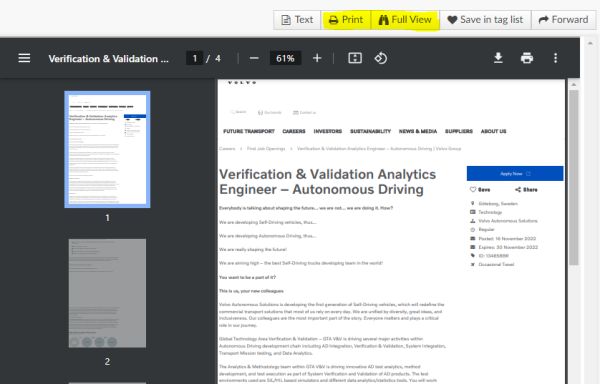
Task: Click the Apply Now button
Action: 515,174
